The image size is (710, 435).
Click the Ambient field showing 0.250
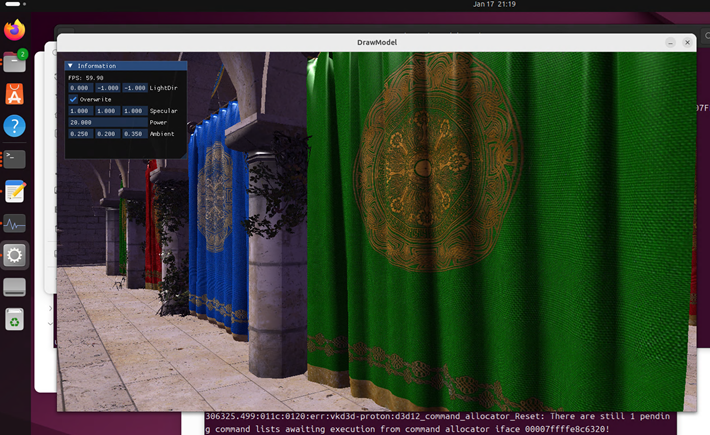(x=80, y=133)
